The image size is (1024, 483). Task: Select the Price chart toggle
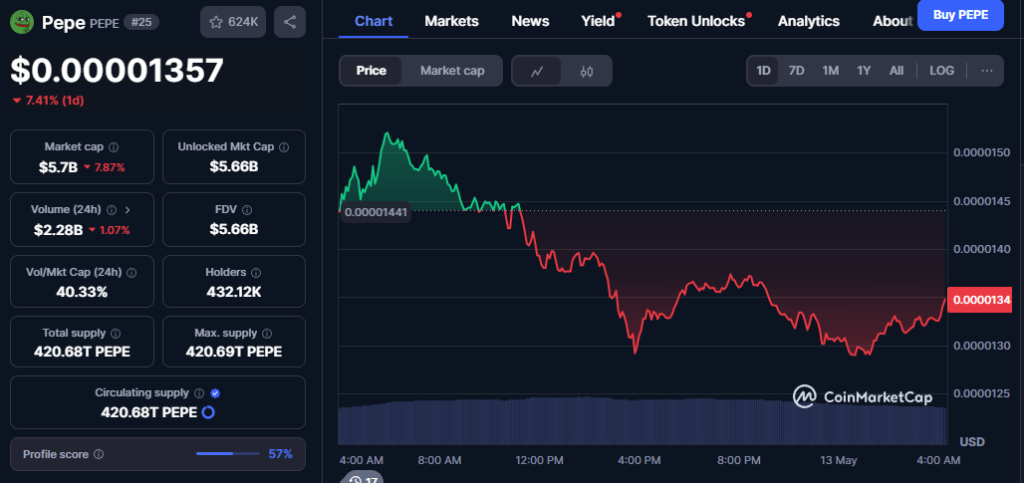coord(371,70)
